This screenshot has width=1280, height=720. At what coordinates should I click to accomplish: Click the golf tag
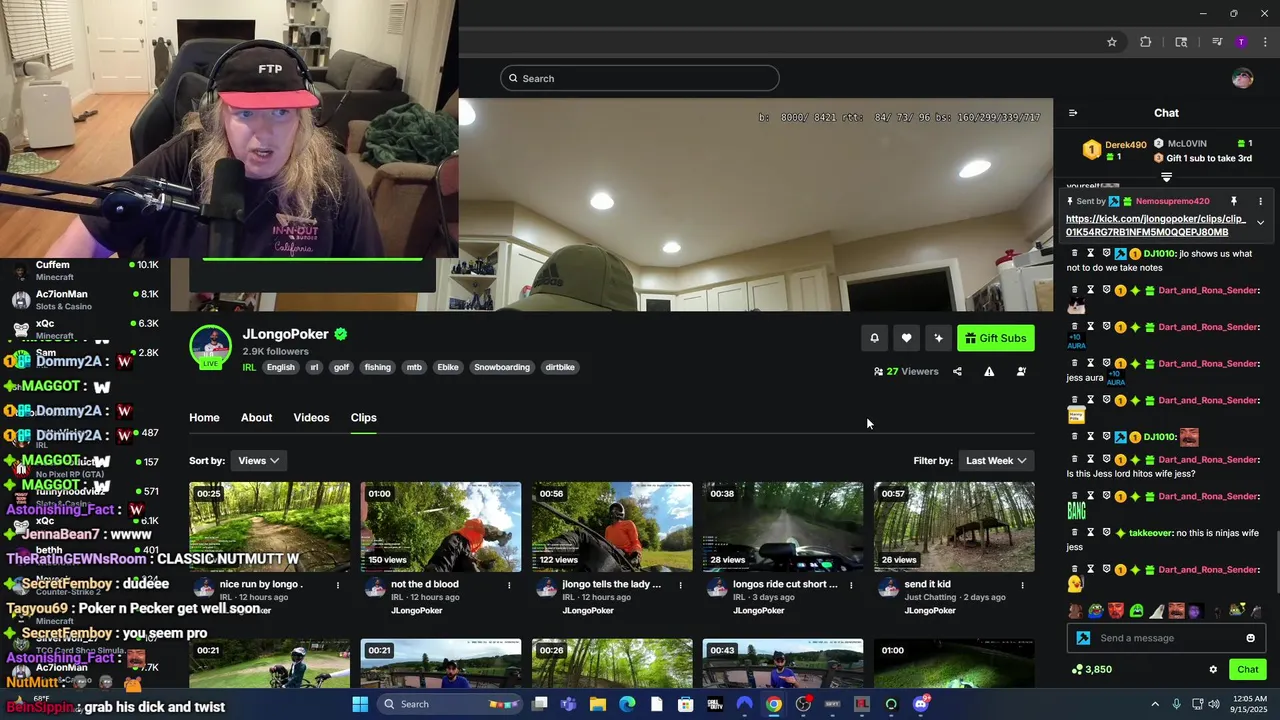click(341, 367)
